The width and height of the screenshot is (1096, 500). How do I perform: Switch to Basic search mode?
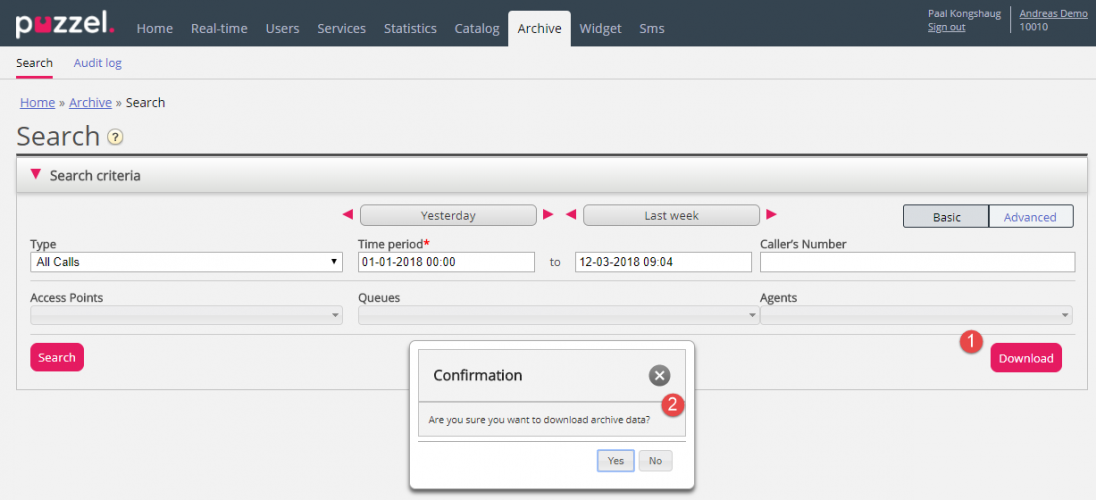click(x=946, y=217)
